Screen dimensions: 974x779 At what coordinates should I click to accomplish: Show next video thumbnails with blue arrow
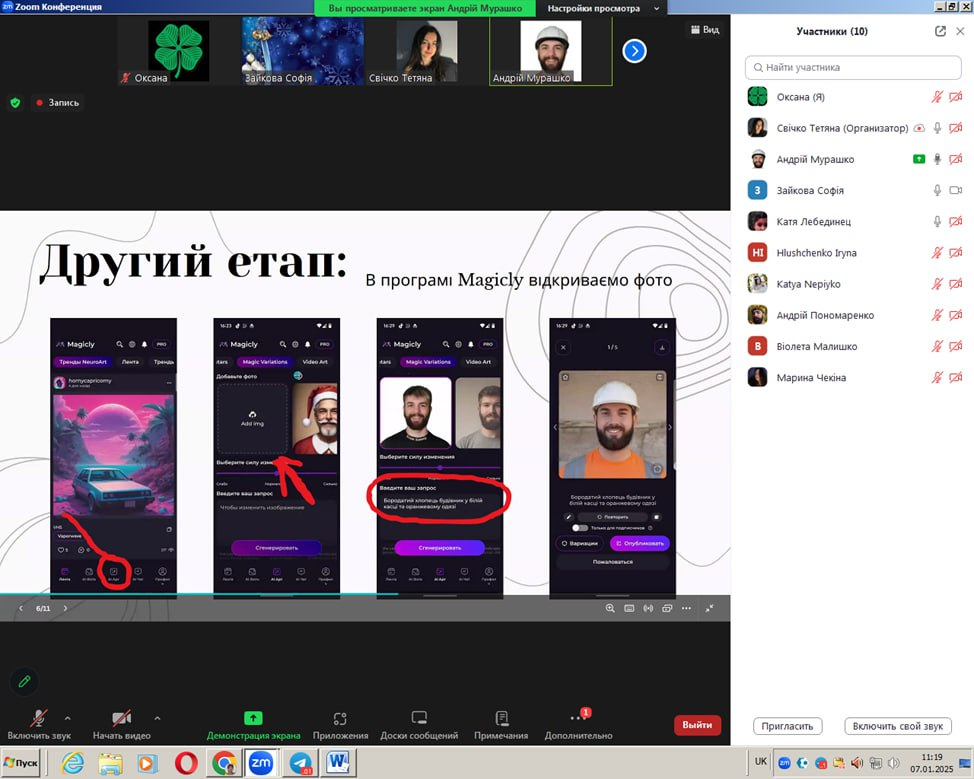pyautogui.click(x=634, y=51)
